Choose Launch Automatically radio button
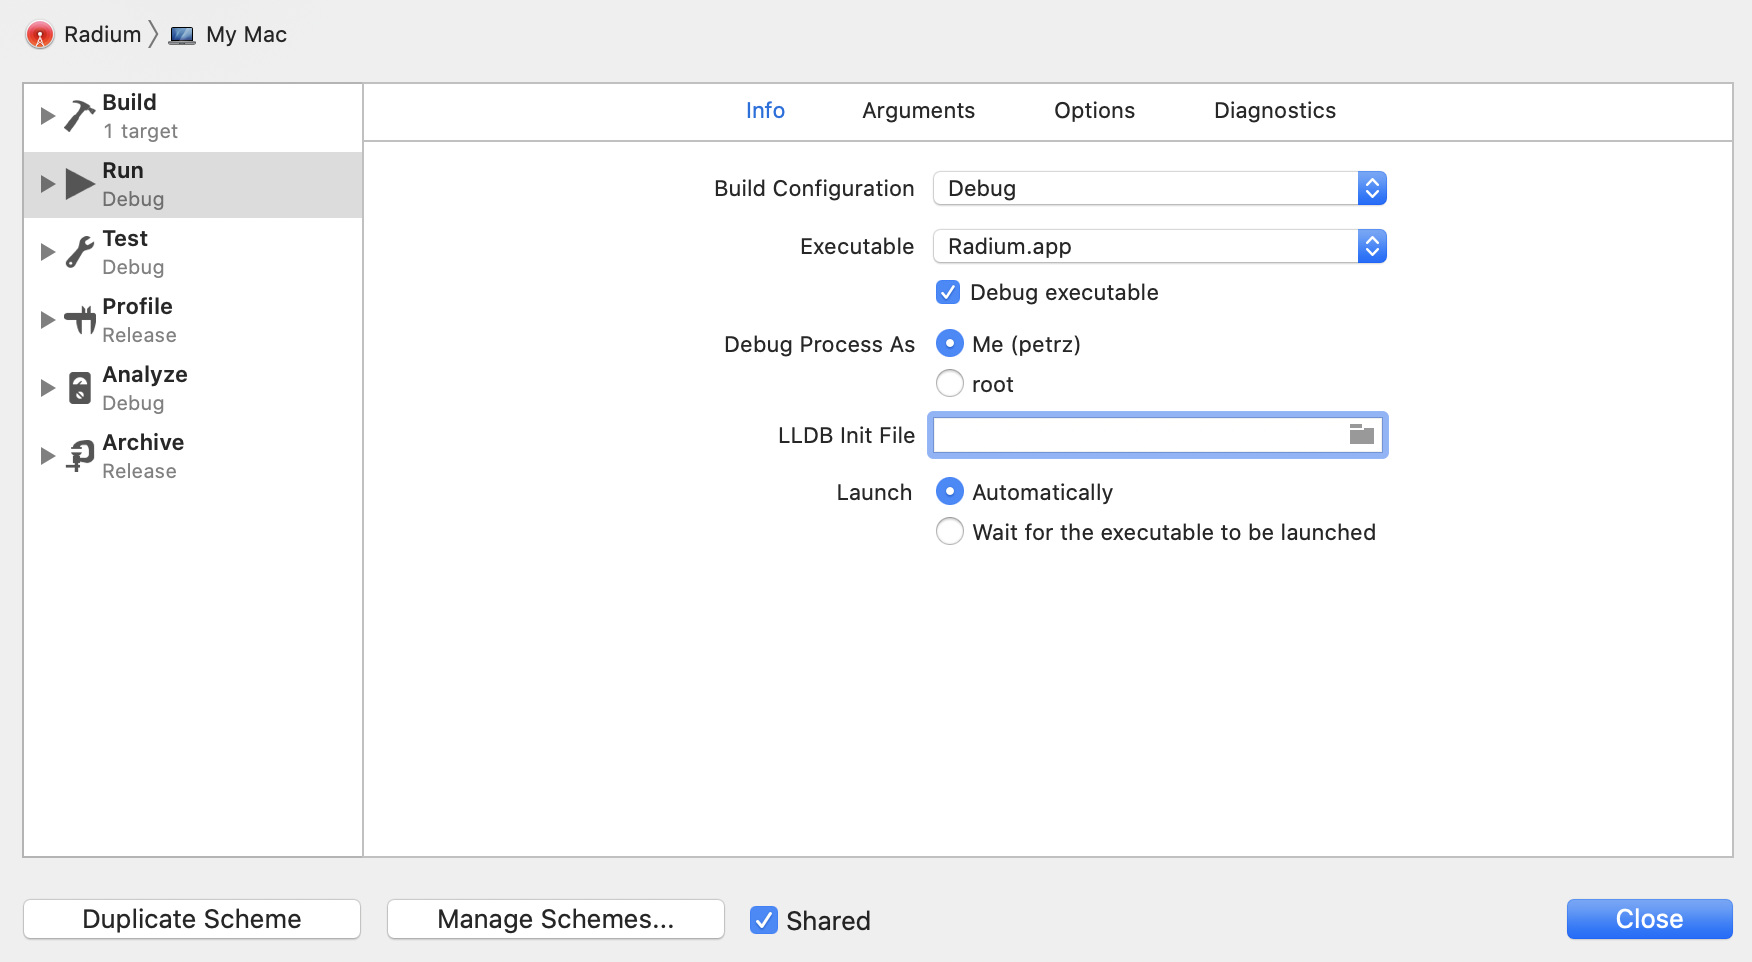This screenshot has height=962, width=1752. click(x=950, y=492)
